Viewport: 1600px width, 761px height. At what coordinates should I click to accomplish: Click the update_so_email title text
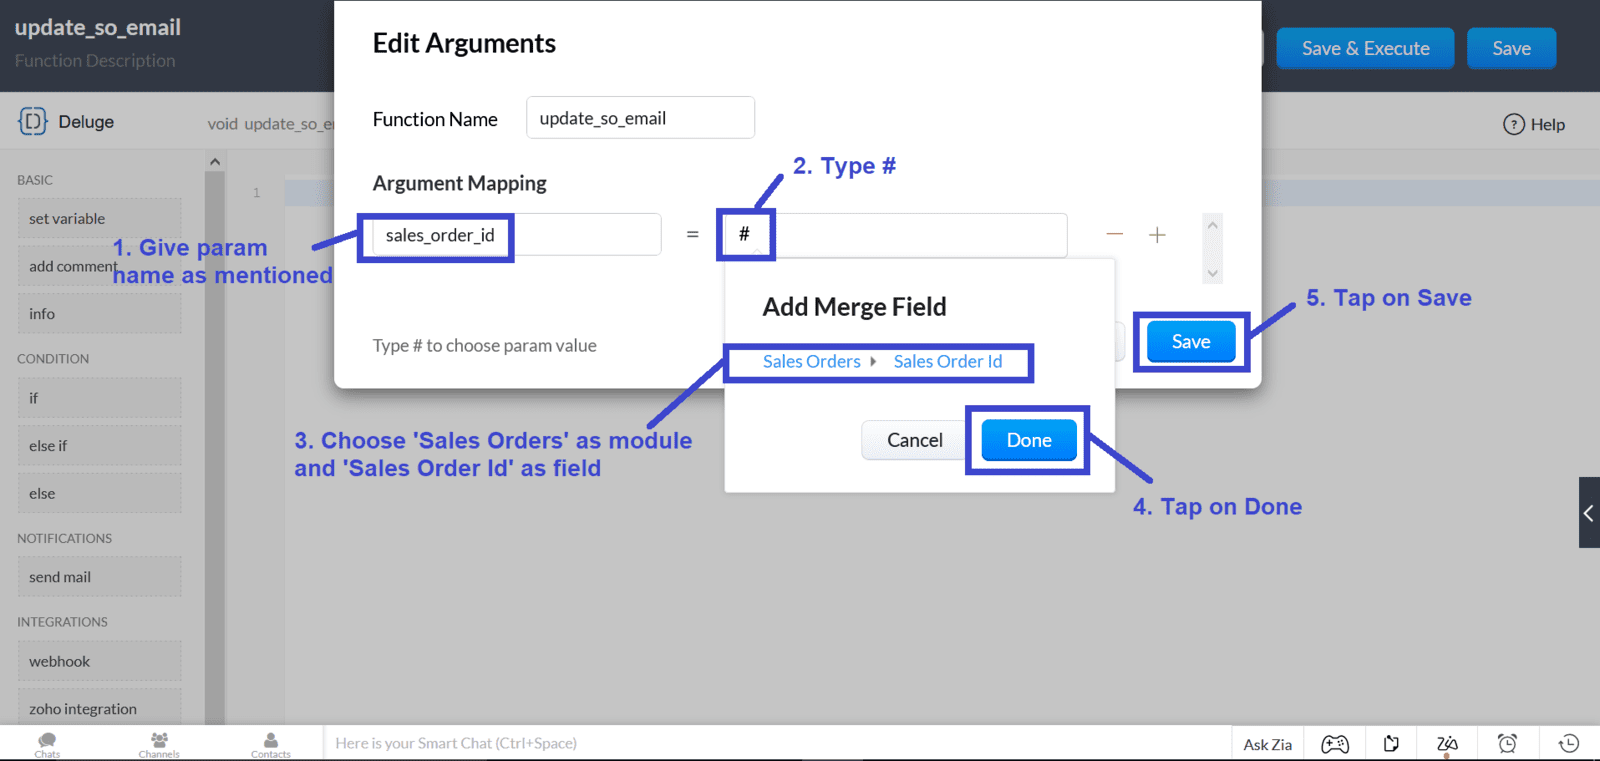pyautogui.click(x=97, y=27)
